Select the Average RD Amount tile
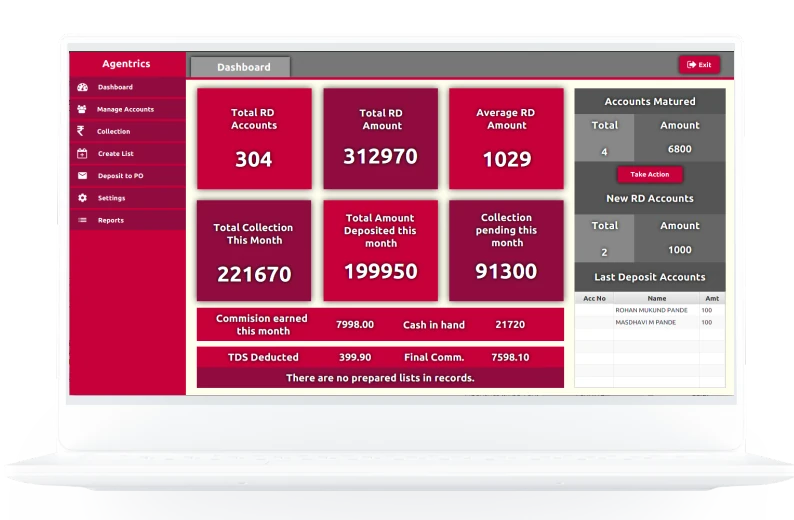Screen dimensions: 794x520 coord(506,138)
